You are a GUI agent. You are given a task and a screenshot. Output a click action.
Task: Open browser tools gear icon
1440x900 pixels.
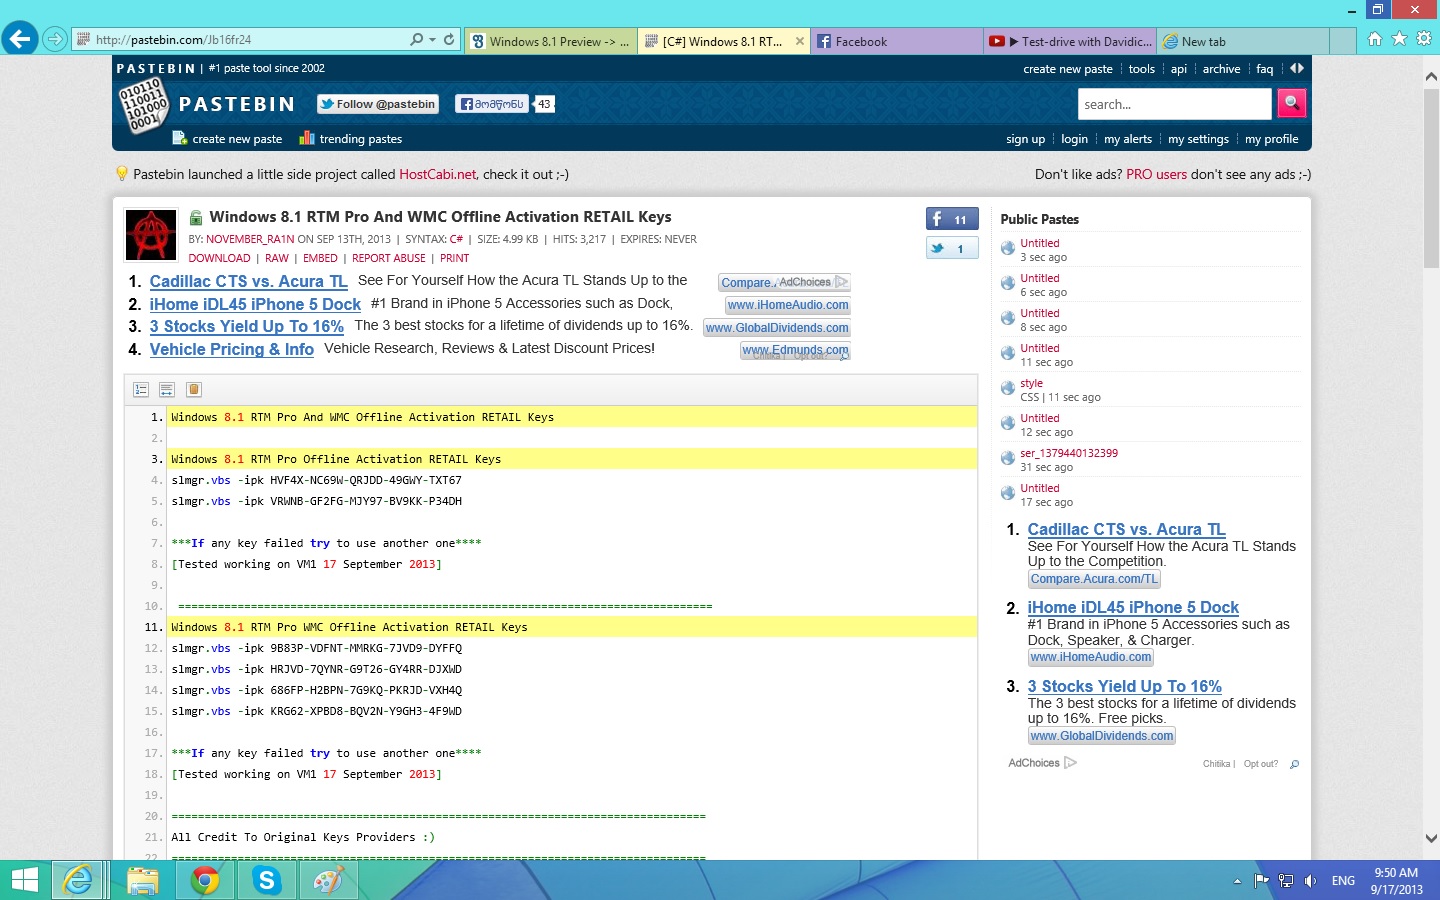1424,39
